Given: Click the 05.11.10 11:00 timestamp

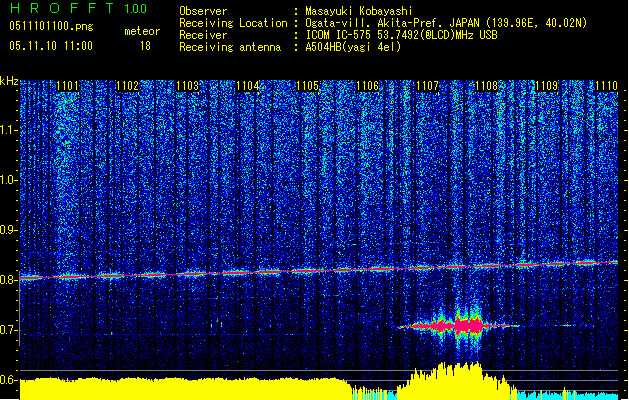Looking at the screenshot, I should point(50,45).
